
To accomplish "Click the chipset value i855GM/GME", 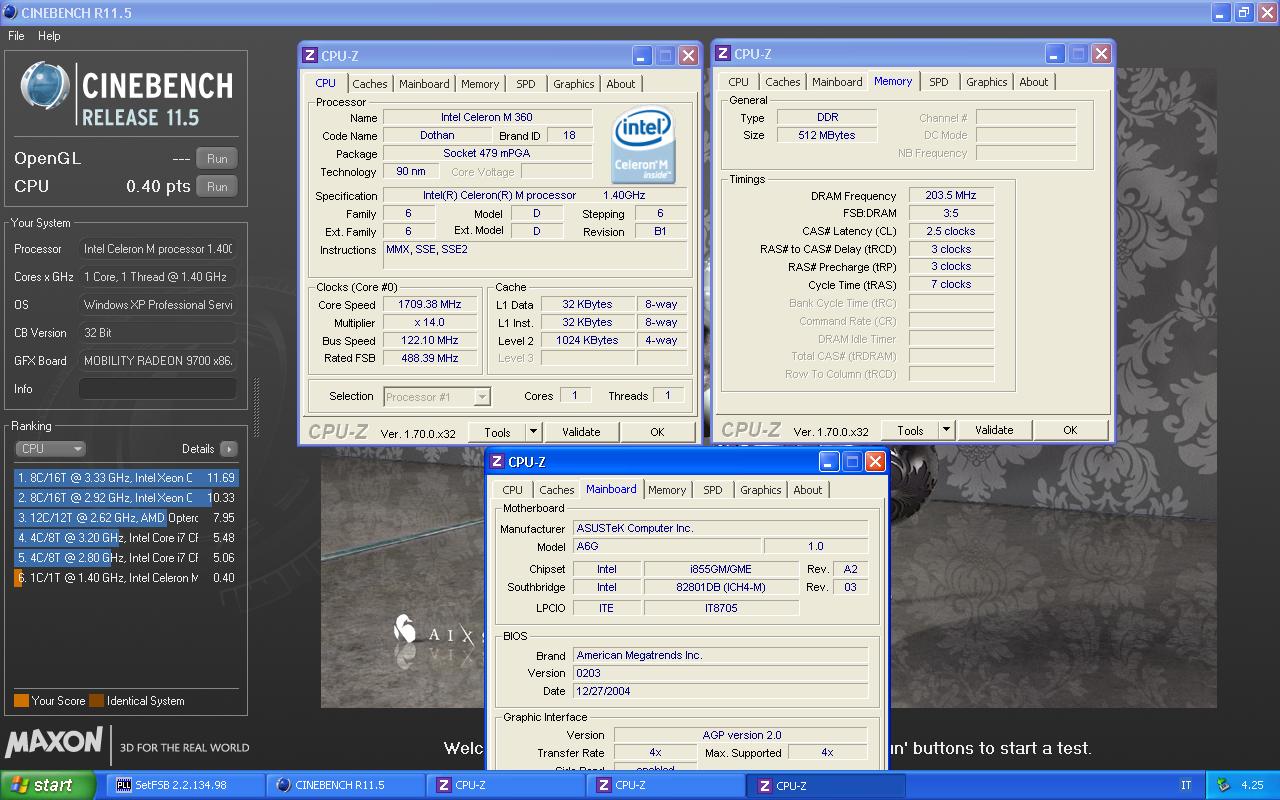I will click(x=721, y=569).
